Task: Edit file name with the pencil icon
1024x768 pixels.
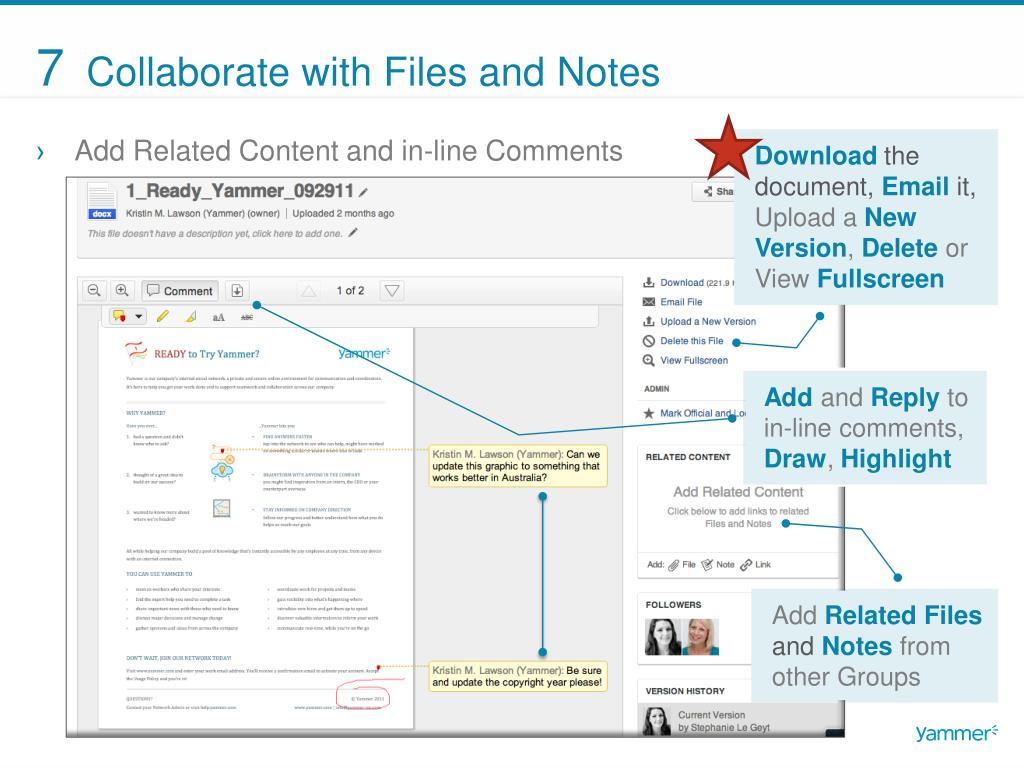Action: (363, 192)
